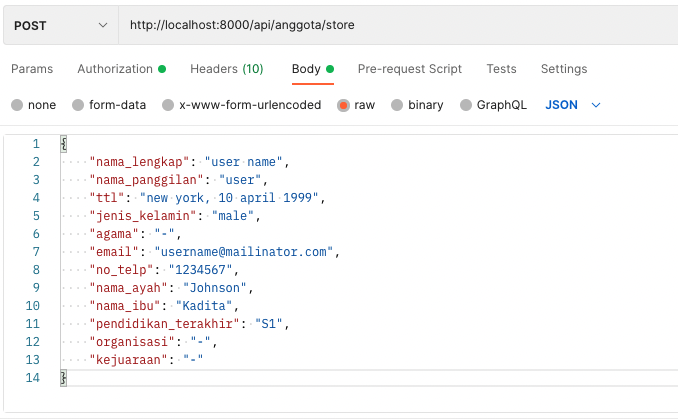This screenshot has height=419, width=678.
Task: Click line number 10 in the gutter
Action: pyautogui.click(x=32, y=306)
